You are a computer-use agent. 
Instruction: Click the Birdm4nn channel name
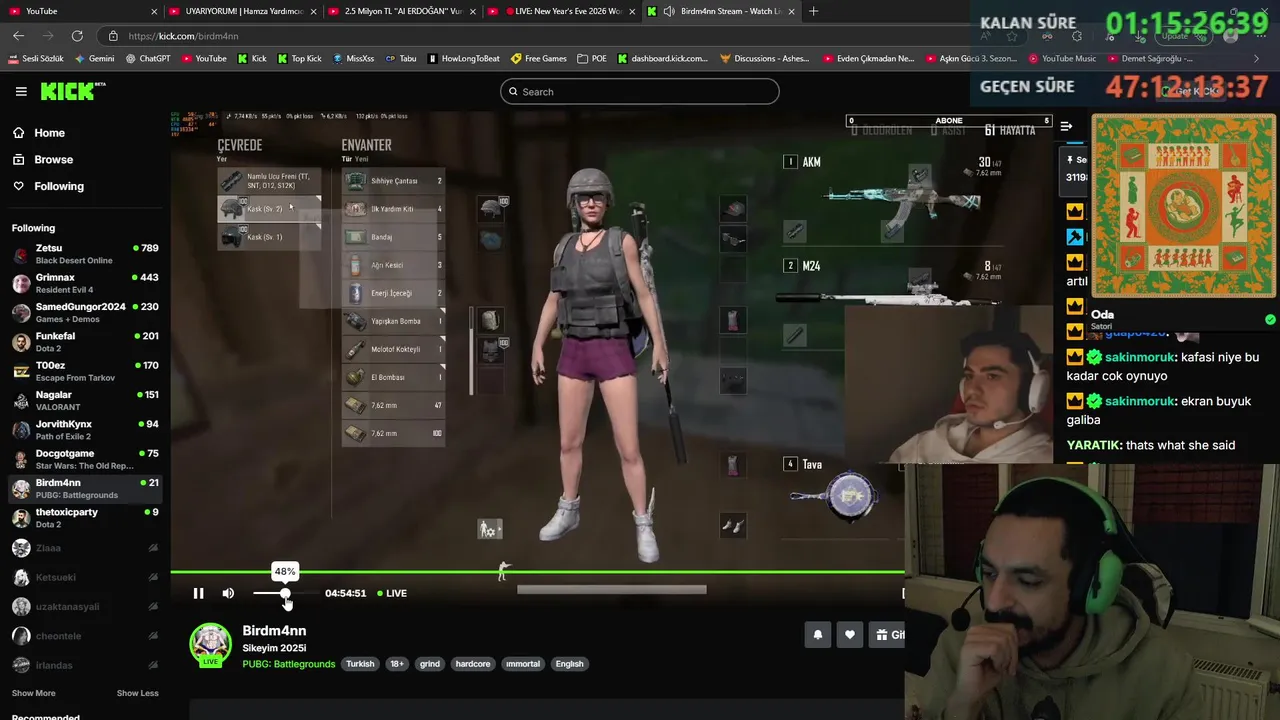pyautogui.click(x=274, y=631)
